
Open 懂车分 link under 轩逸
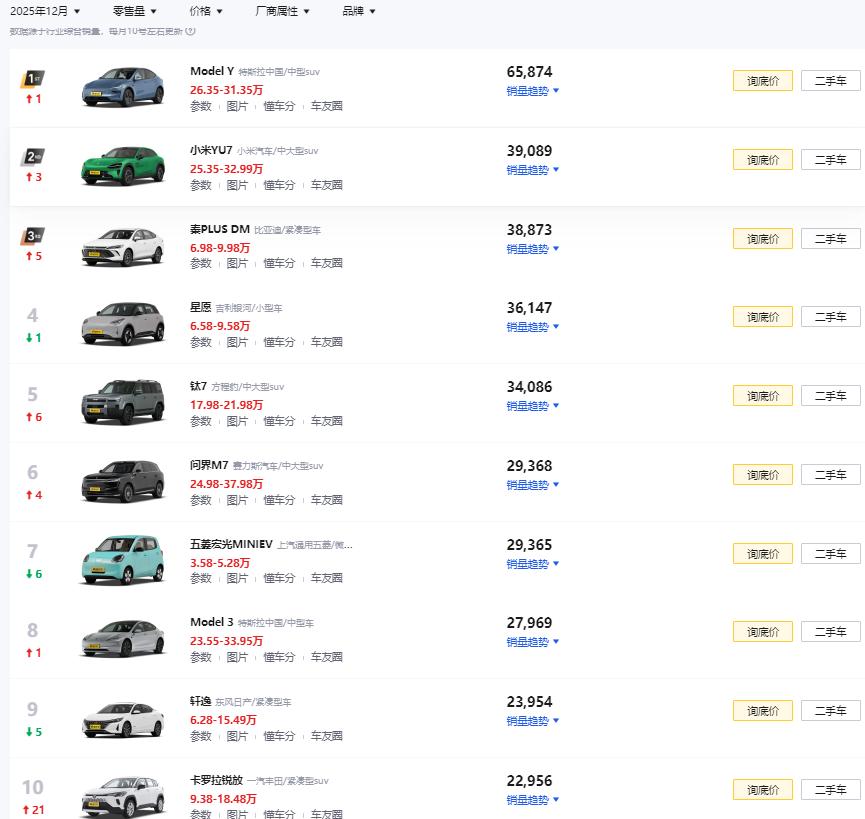[x=279, y=736]
